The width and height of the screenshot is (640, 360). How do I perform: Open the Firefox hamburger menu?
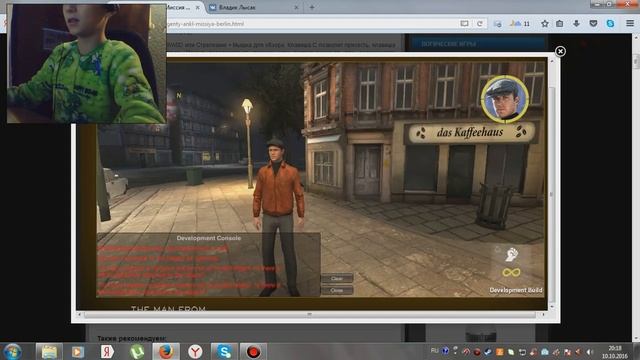tap(630, 24)
